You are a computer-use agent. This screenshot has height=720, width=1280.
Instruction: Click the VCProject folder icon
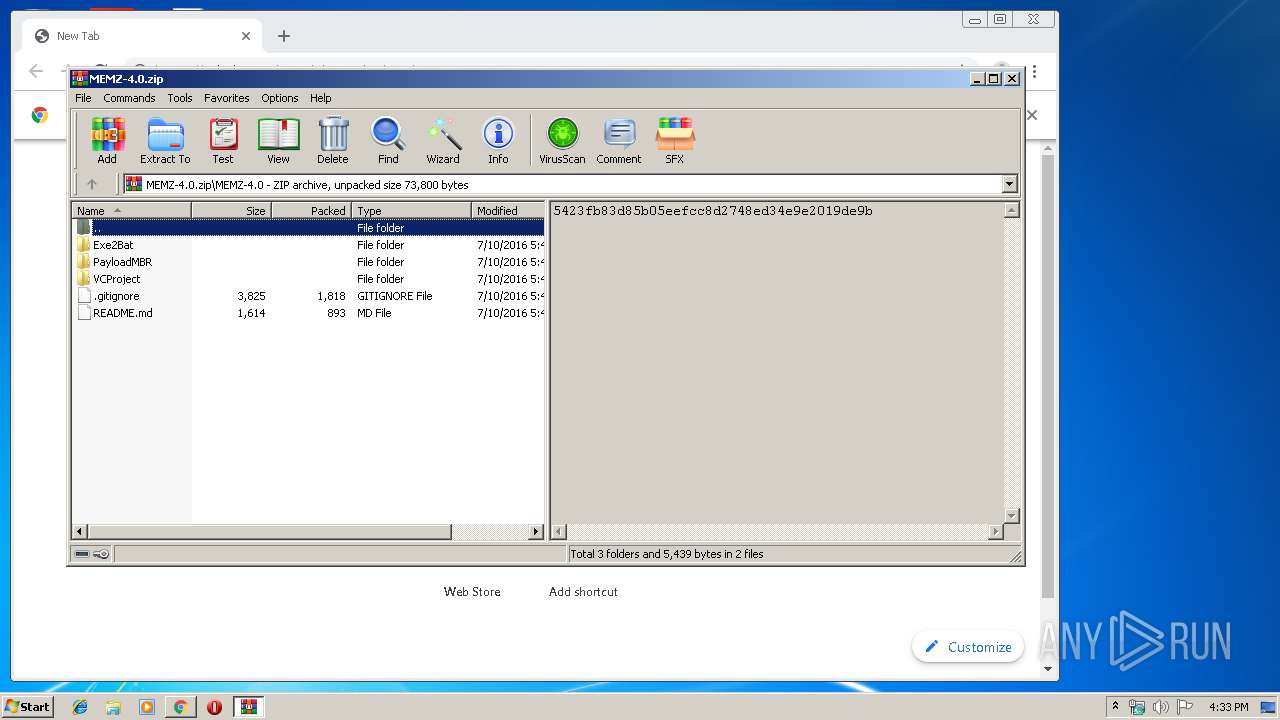(x=84, y=279)
